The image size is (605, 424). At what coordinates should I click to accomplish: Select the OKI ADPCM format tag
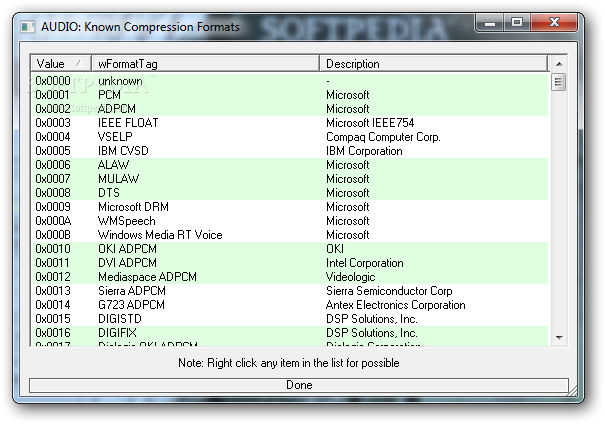click(x=127, y=249)
